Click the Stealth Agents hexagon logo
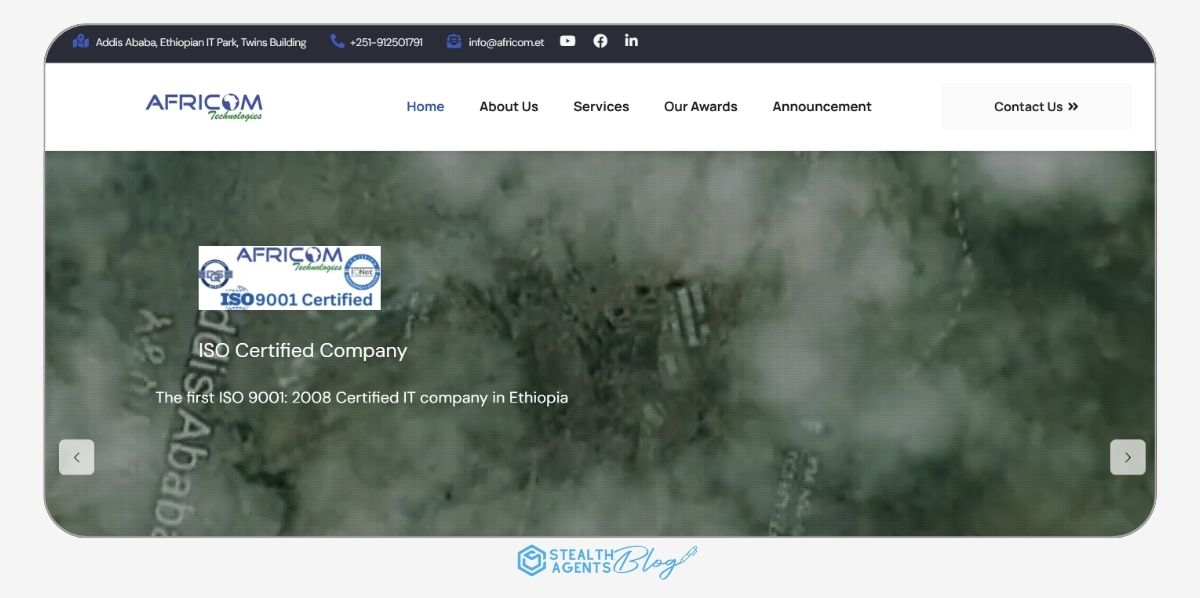 click(531, 560)
